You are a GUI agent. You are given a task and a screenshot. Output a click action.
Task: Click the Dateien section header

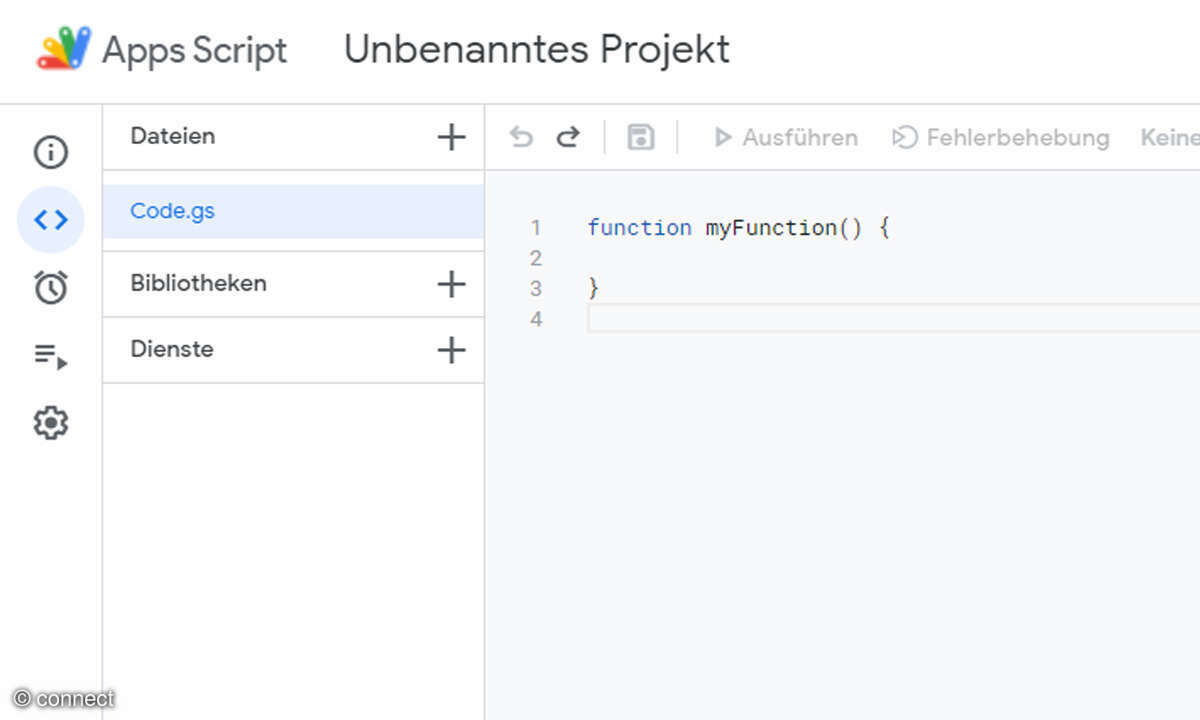click(173, 136)
